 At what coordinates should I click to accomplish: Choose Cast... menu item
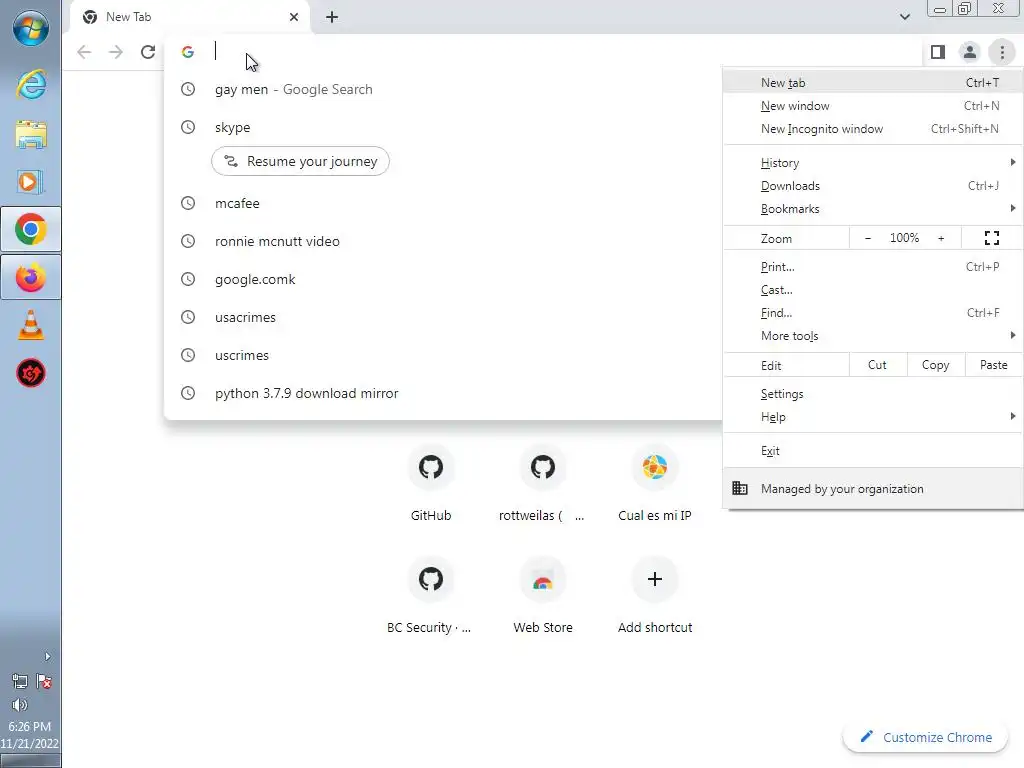click(872, 290)
